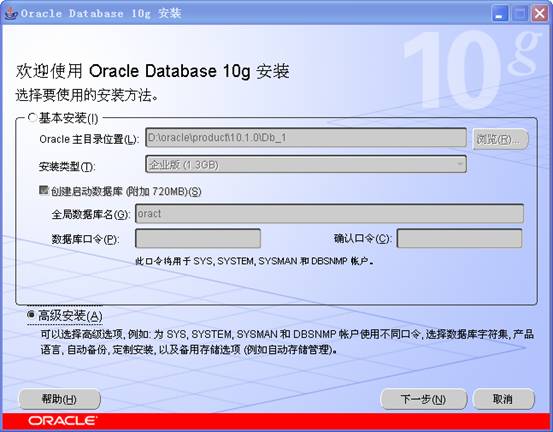
Task: Close the Oracle Database 10g installer
Action: tap(540, 14)
